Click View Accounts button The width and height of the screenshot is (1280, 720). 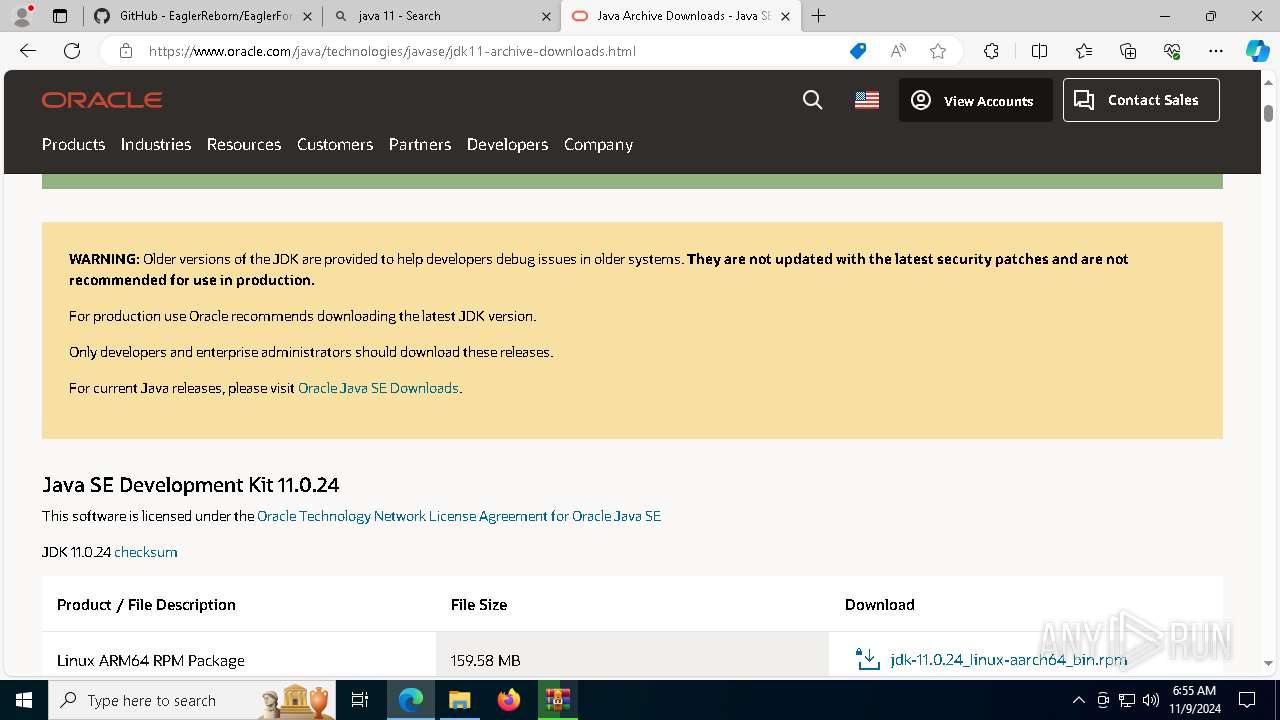[975, 100]
